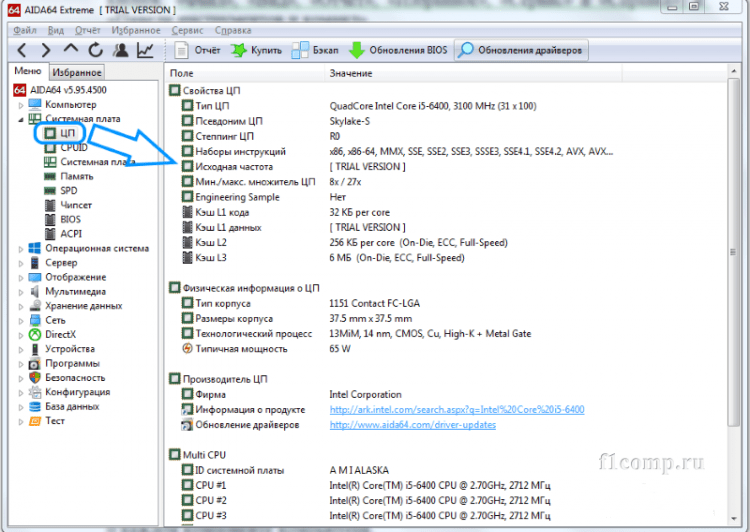The height and width of the screenshot is (532, 750).
Task: Open the user icon in the toolbar
Action: pos(121,50)
